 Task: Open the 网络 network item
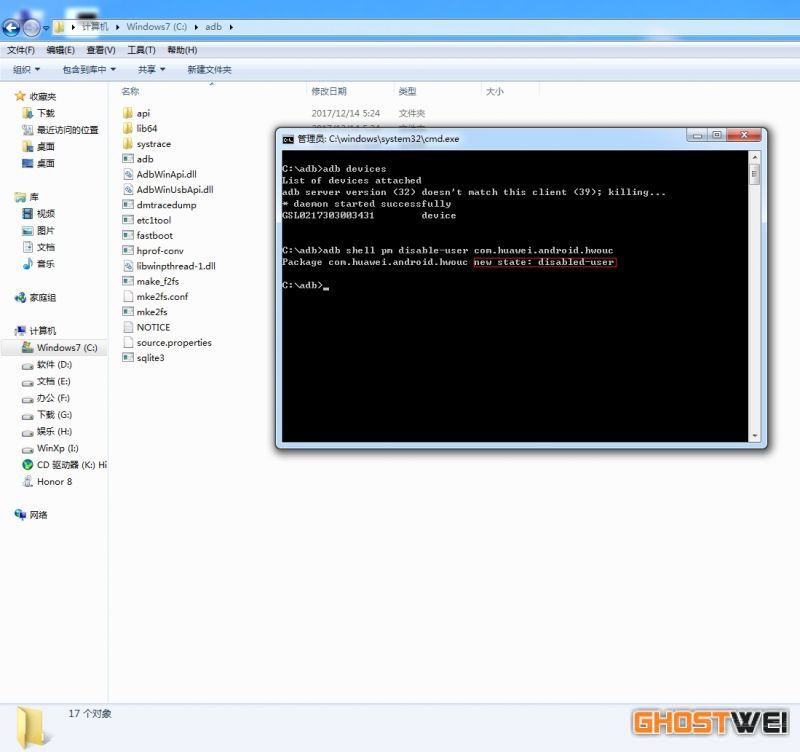coord(38,515)
